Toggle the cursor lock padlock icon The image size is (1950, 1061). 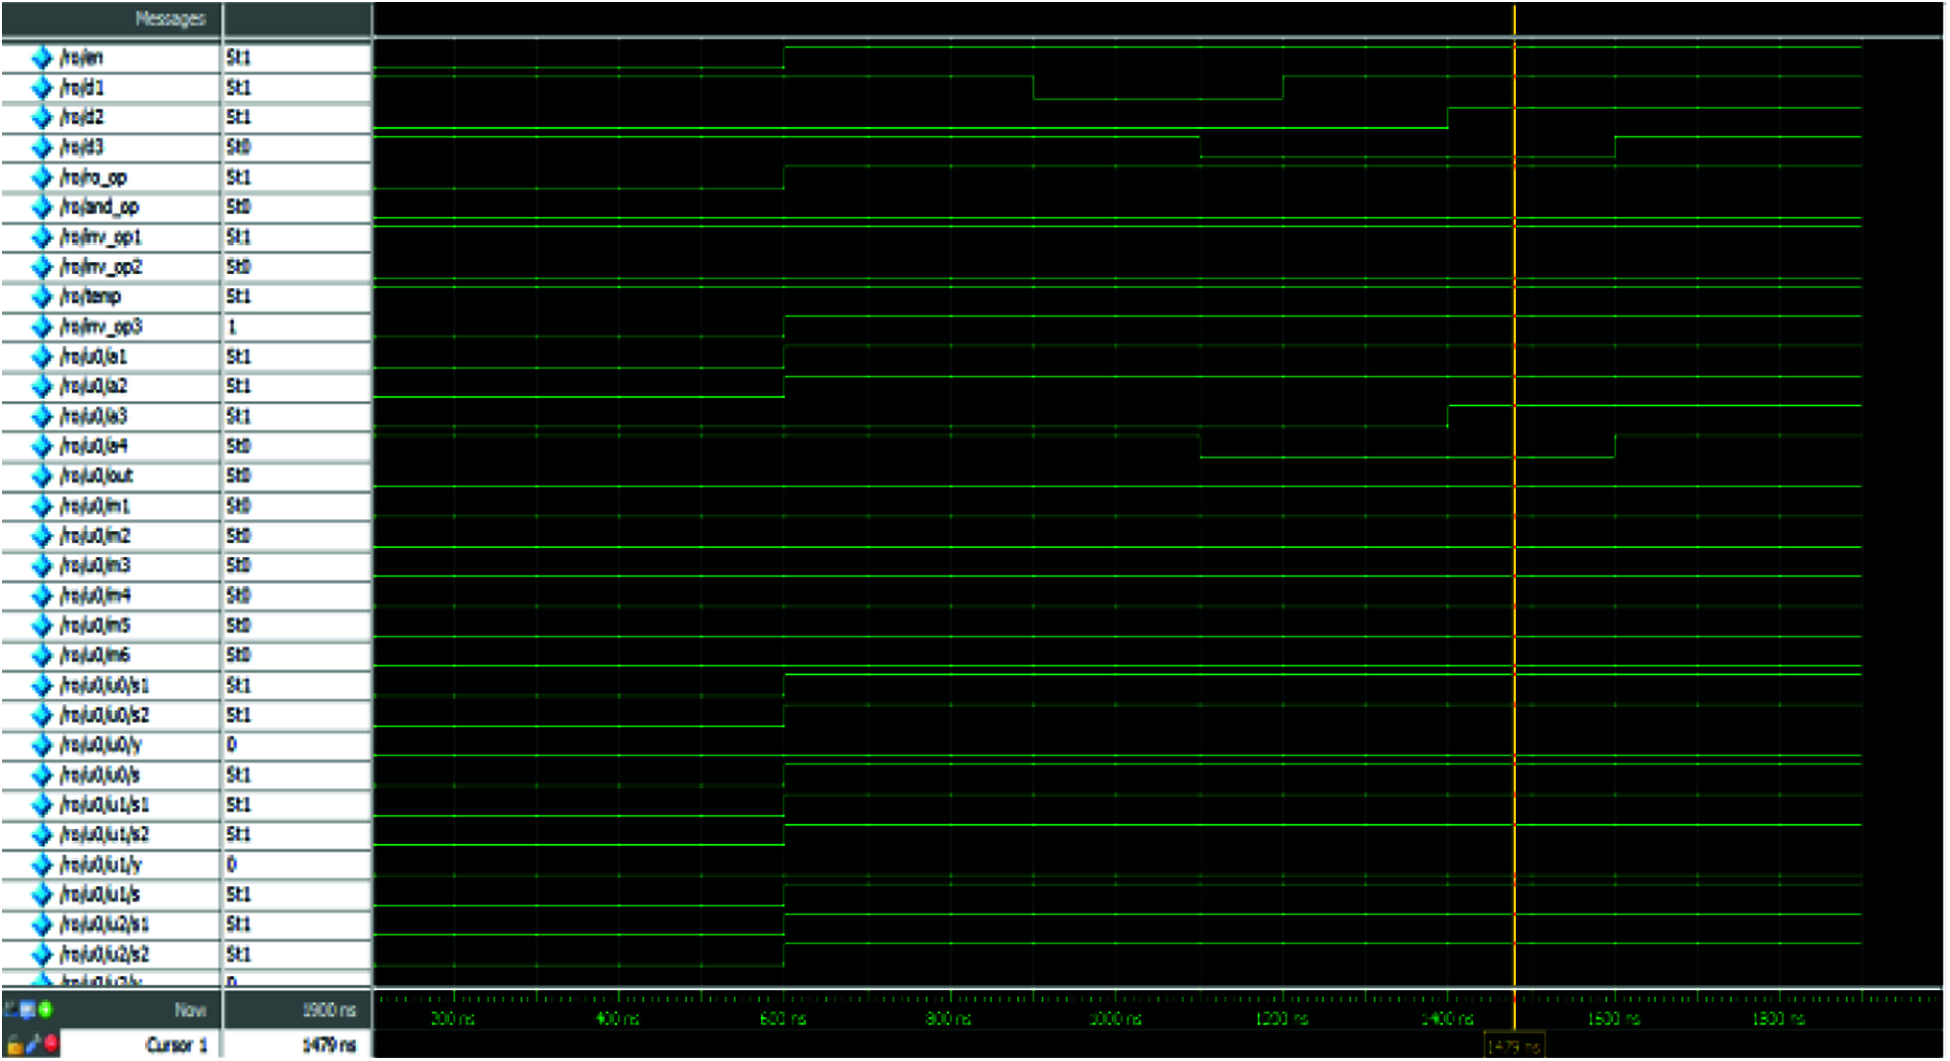coord(14,1045)
